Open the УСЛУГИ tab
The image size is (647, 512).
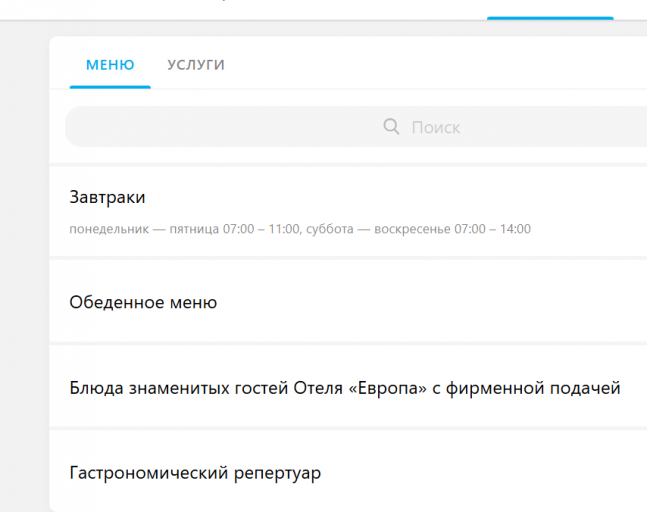point(196,65)
